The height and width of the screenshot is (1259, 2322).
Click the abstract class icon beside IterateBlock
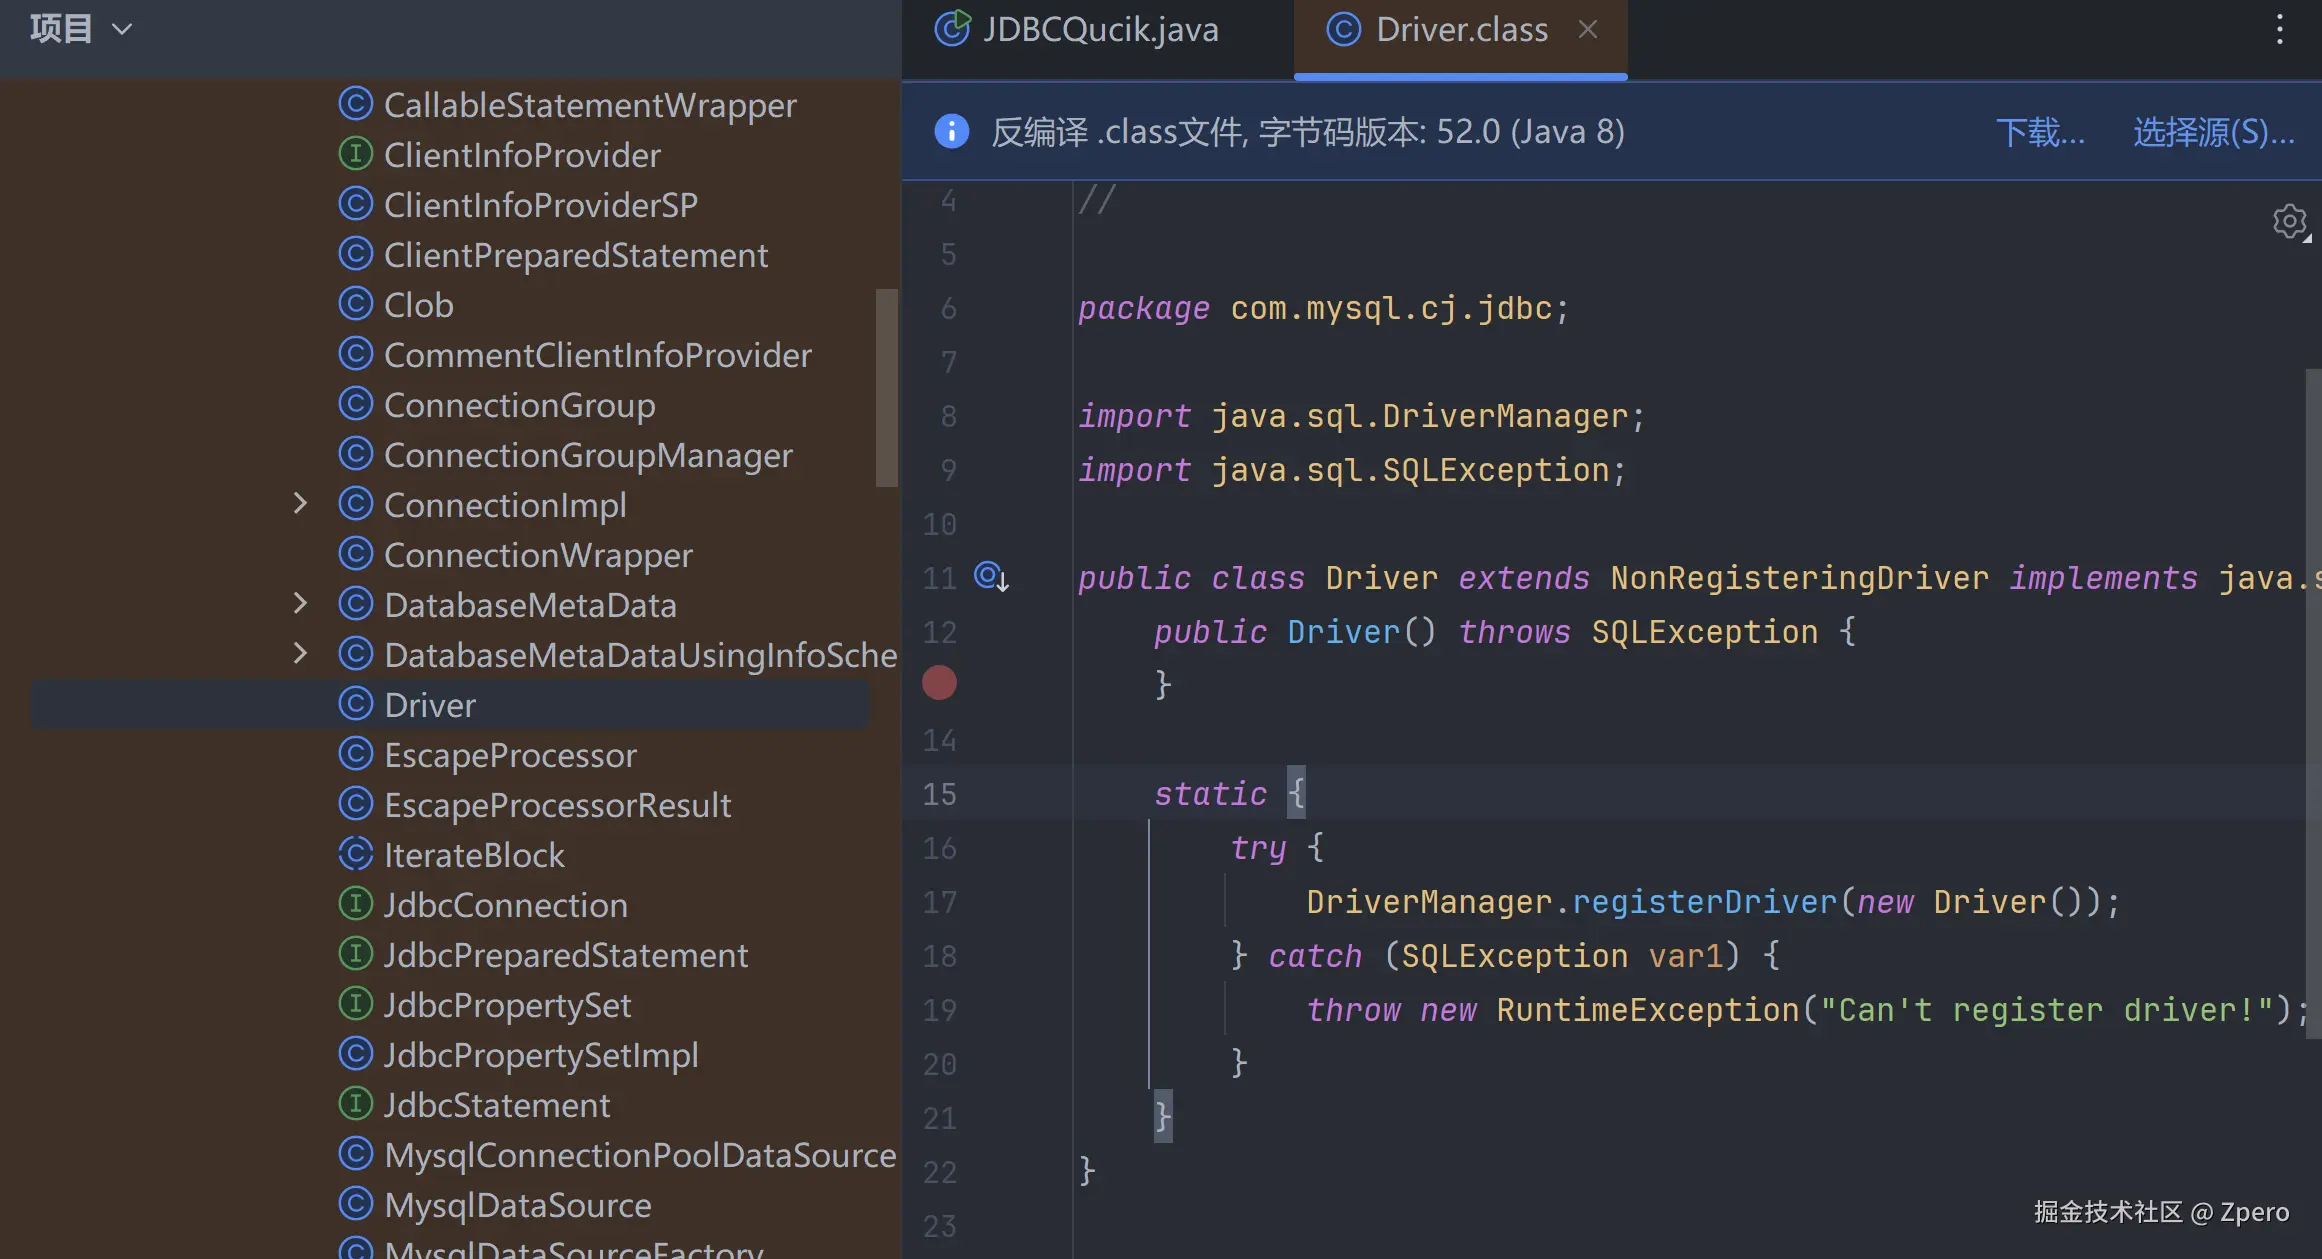[355, 854]
